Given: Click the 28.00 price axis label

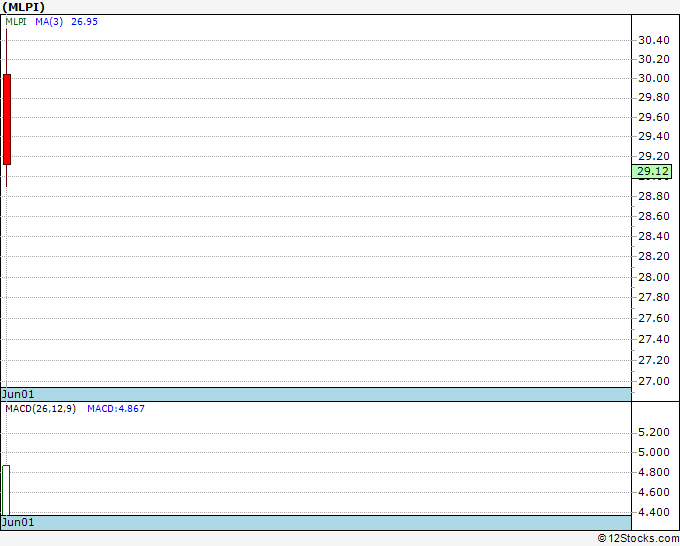Looking at the screenshot, I should tap(654, 277).
